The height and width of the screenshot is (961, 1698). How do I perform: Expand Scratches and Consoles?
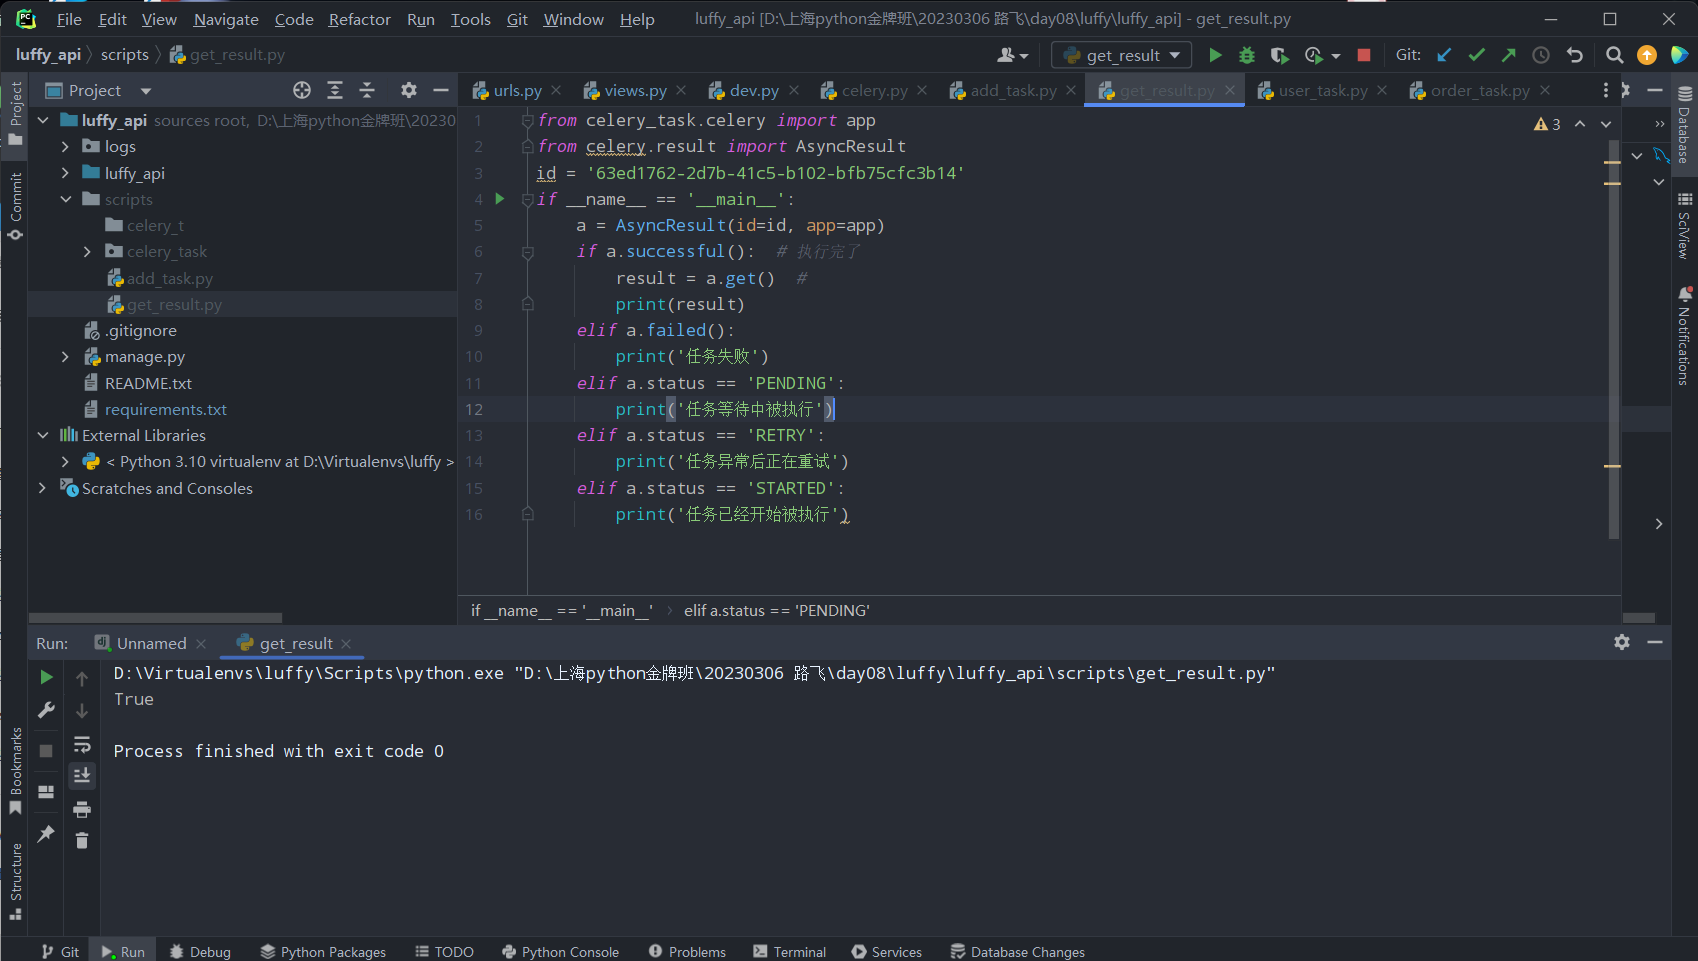[x=43, y=488]
